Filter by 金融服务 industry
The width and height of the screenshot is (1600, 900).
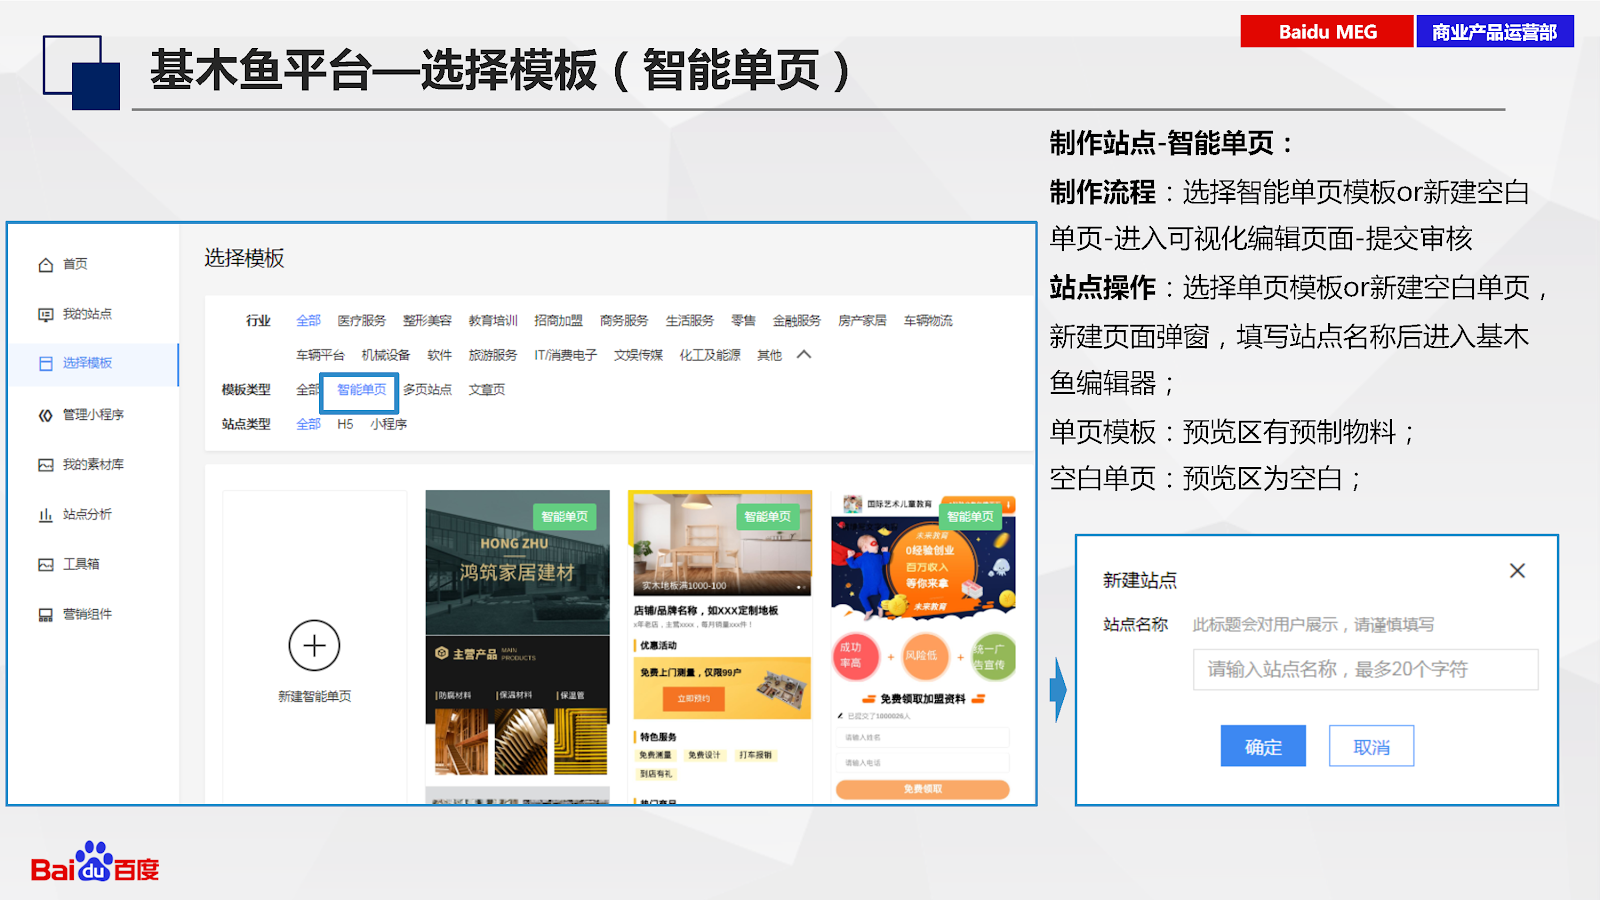point(797,321)
